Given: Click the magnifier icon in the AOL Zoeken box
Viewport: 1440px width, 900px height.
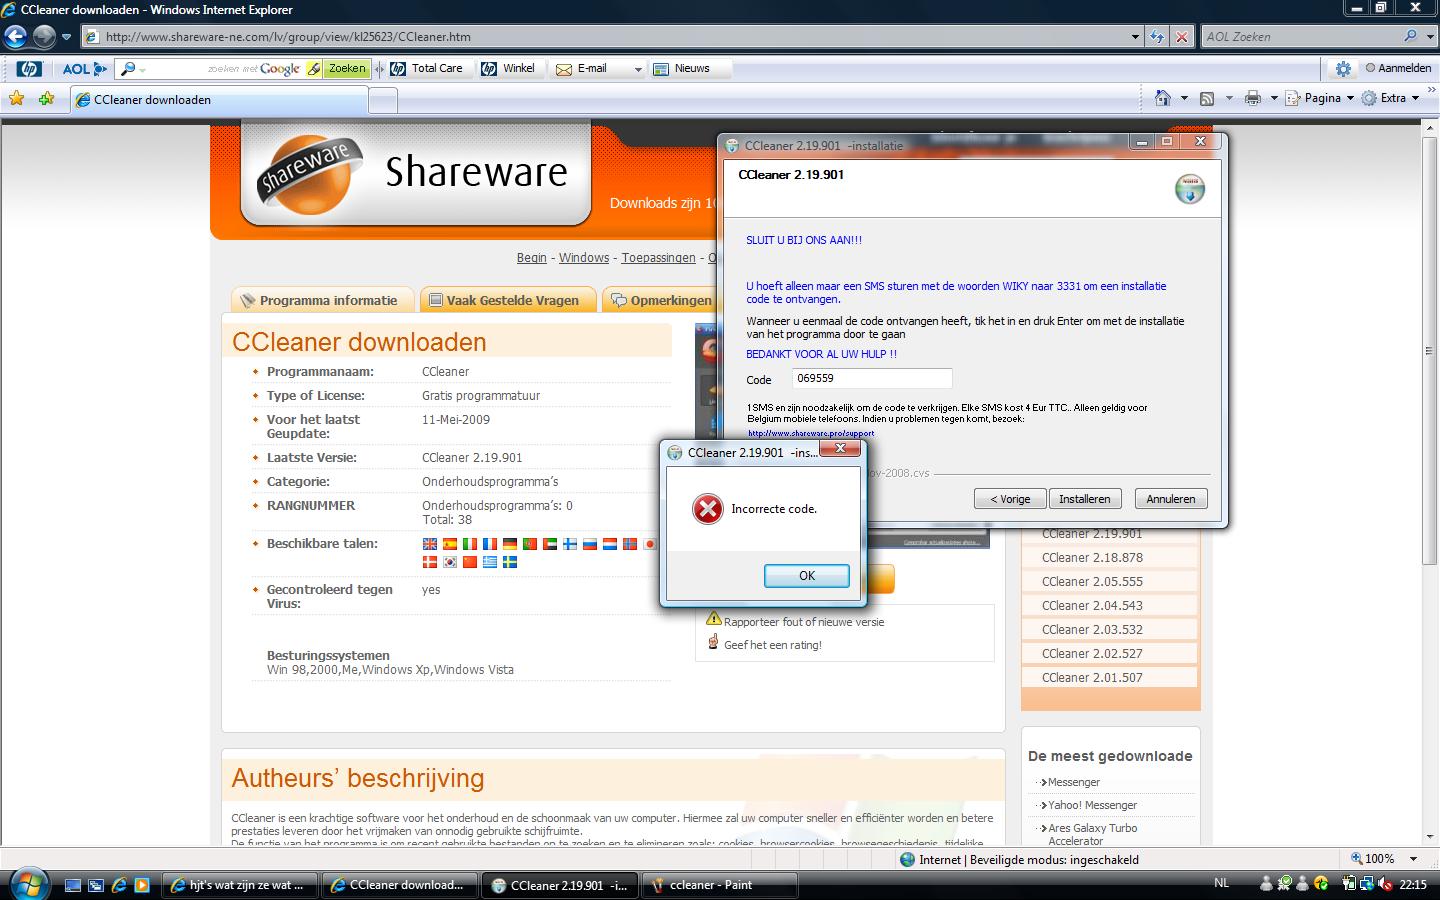Looking at the screenshot, I should pos(1410,36).
